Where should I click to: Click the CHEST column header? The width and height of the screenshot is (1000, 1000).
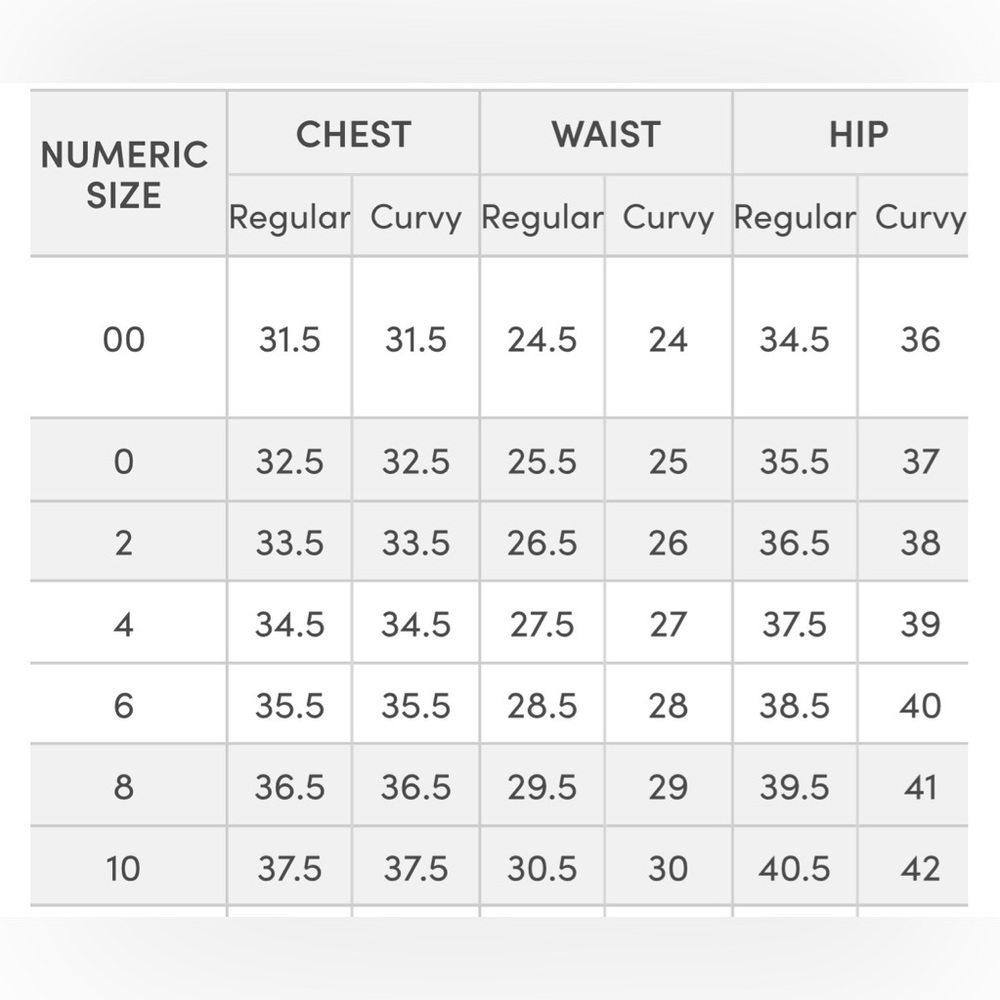coord(354,135)
